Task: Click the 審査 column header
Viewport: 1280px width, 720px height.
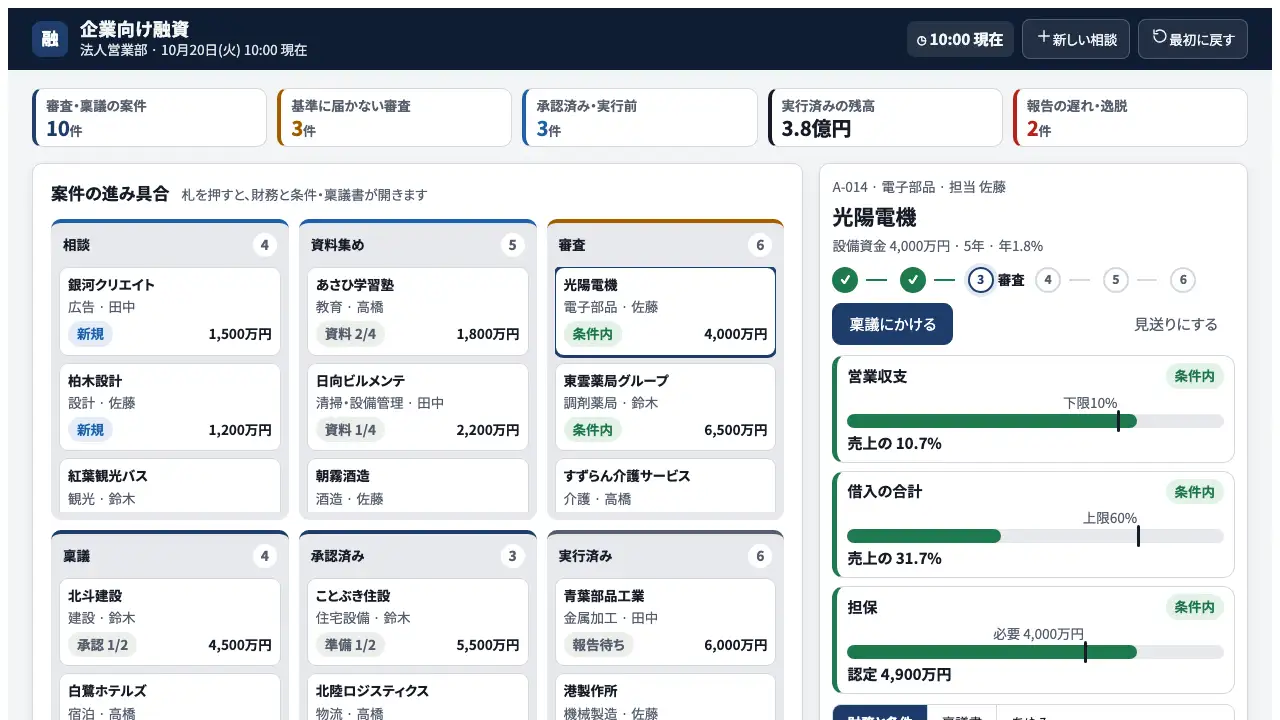Action: pos(665,245)
